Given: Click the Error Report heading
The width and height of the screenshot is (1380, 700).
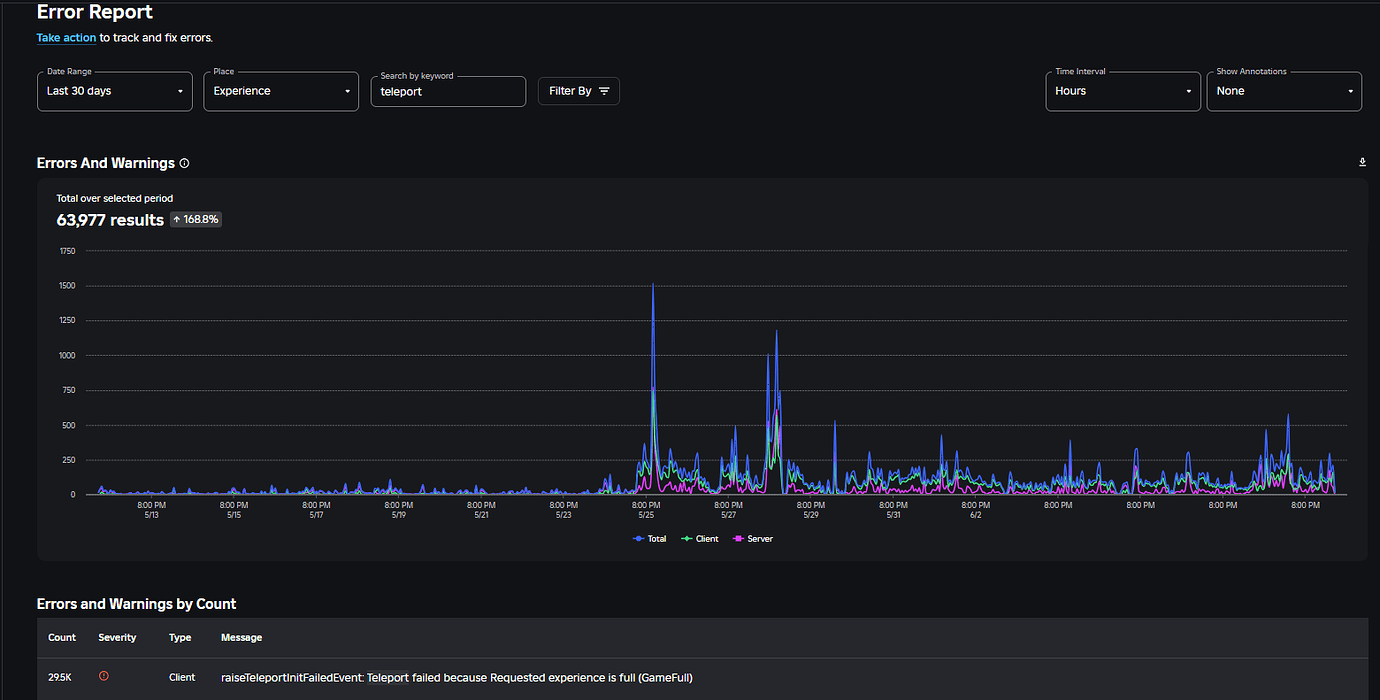Looking at the screenshot, I should tap(95, 12).
